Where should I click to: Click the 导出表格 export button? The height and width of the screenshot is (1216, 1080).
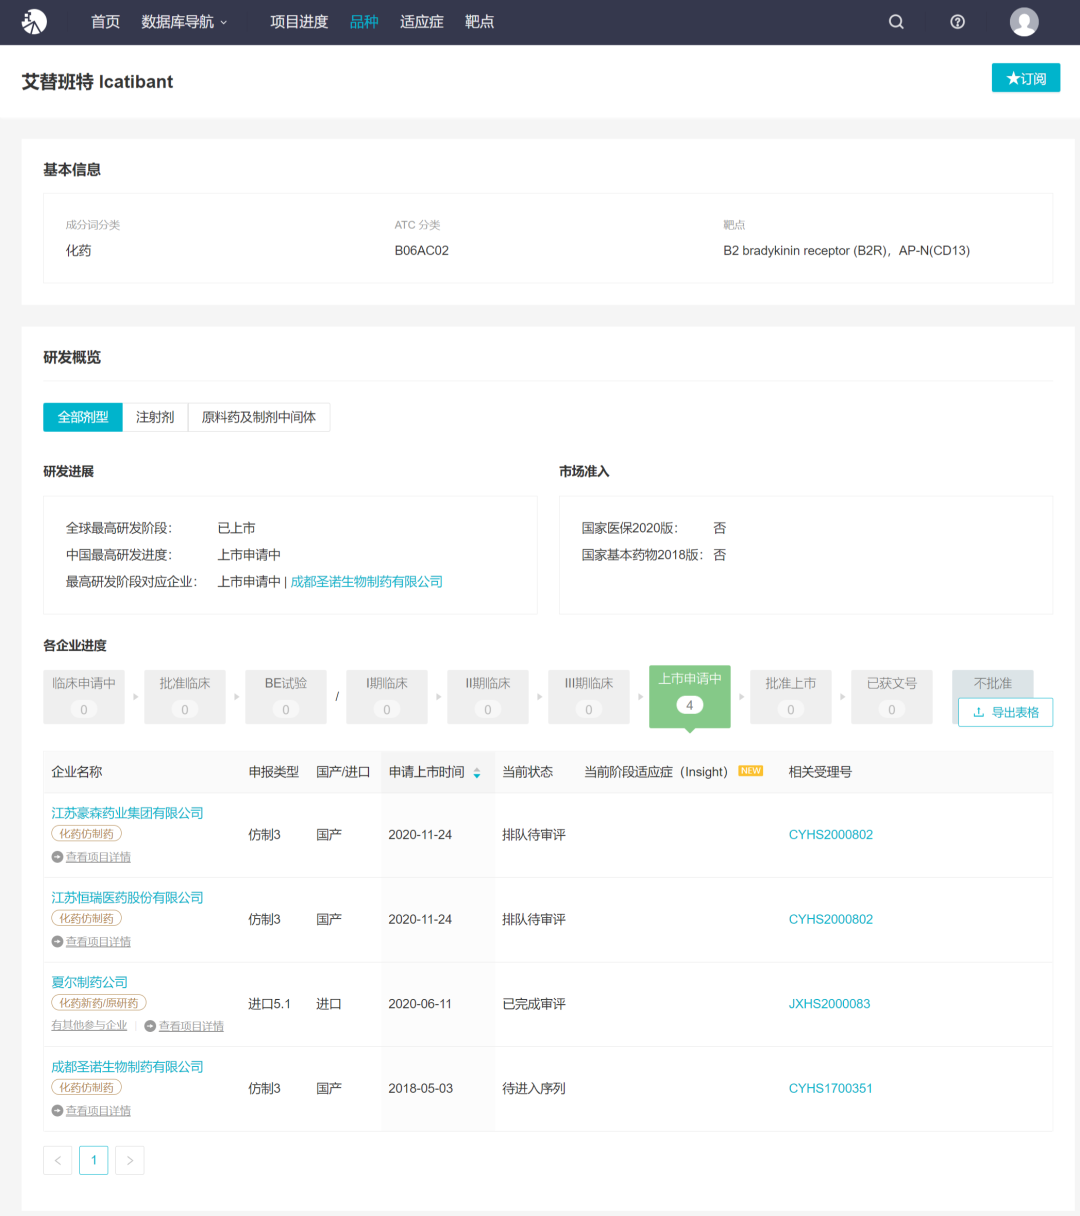1005,712
